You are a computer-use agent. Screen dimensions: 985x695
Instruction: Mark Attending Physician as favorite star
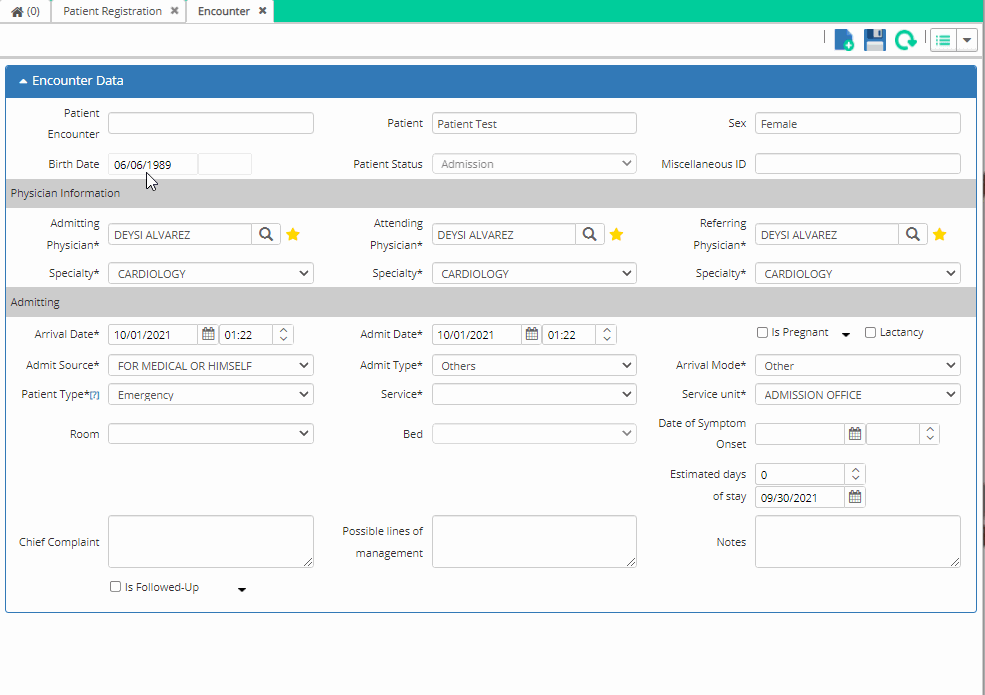coord(616,233)
